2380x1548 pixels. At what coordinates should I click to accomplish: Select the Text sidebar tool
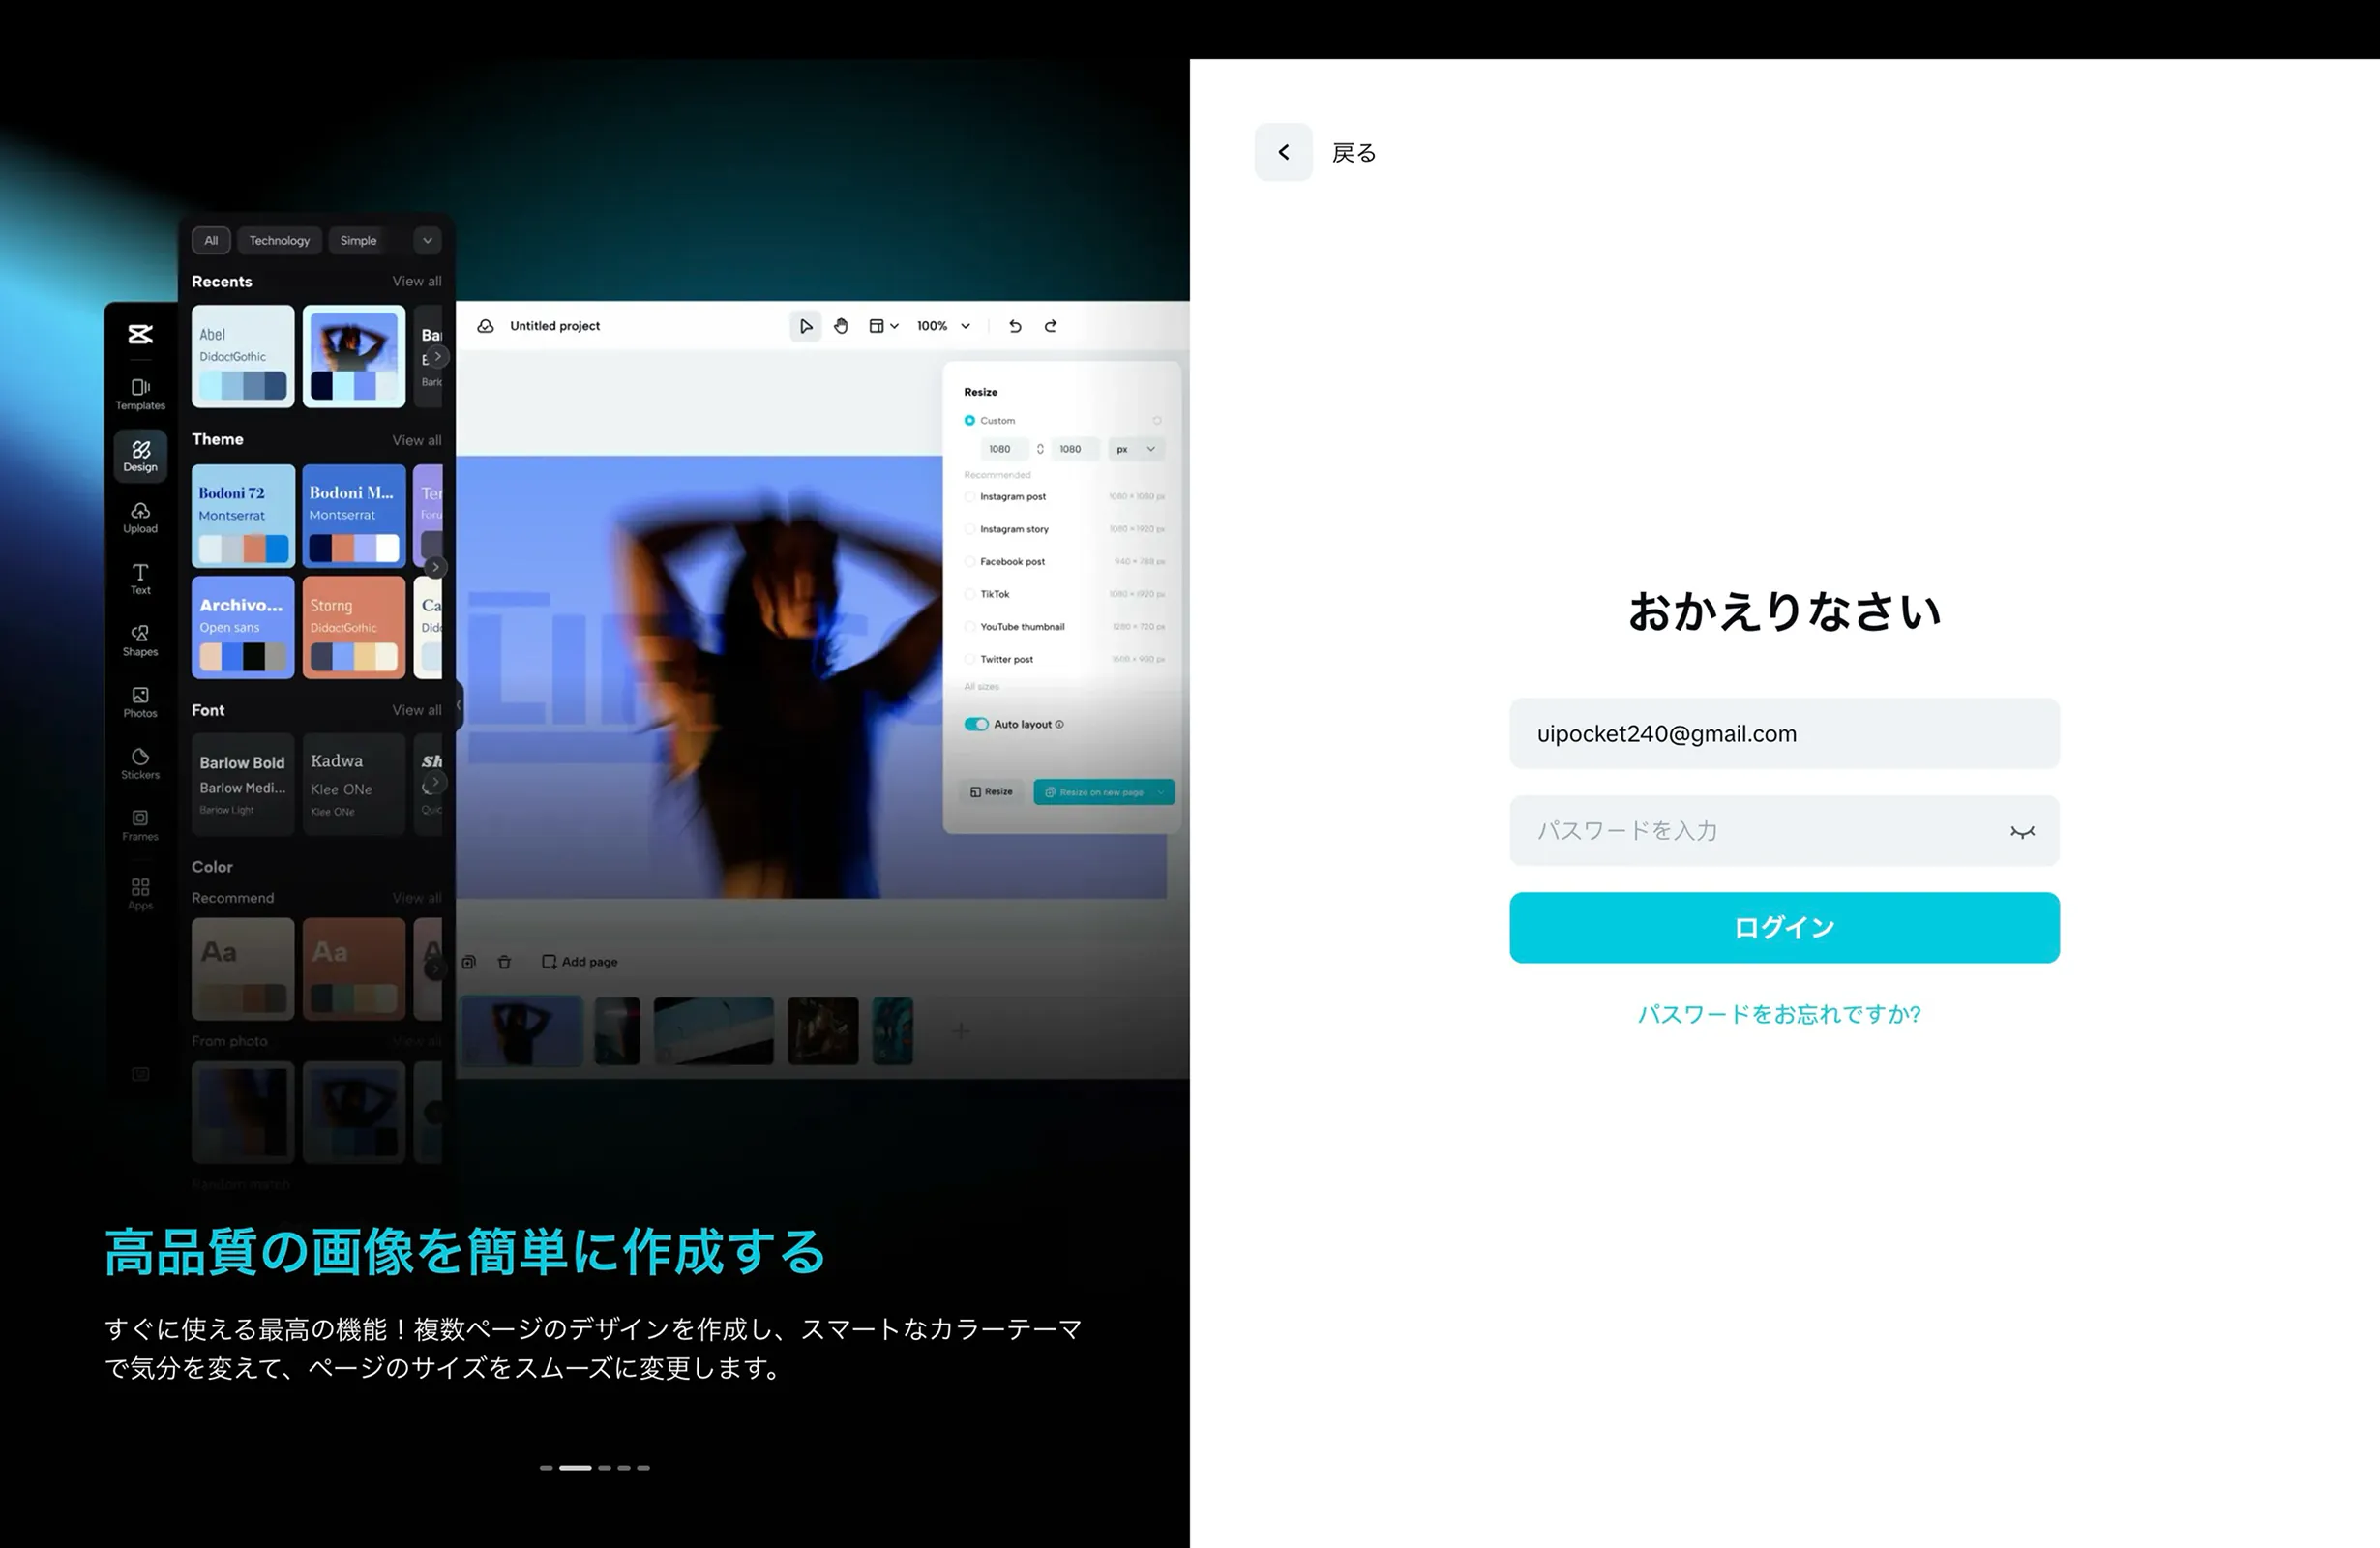pyautogui.click(x=140, y=579)
